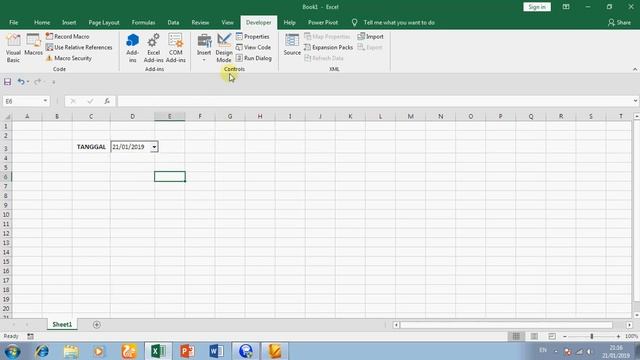The height and width of the screenshot is (360, 640).
Task: Switch to the Data tab
Action: 173,22
